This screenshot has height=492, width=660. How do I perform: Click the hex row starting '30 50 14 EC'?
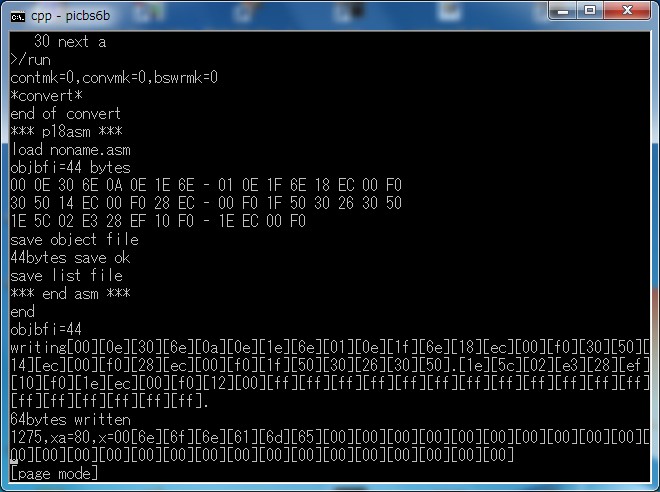click(x=206, y=203)
